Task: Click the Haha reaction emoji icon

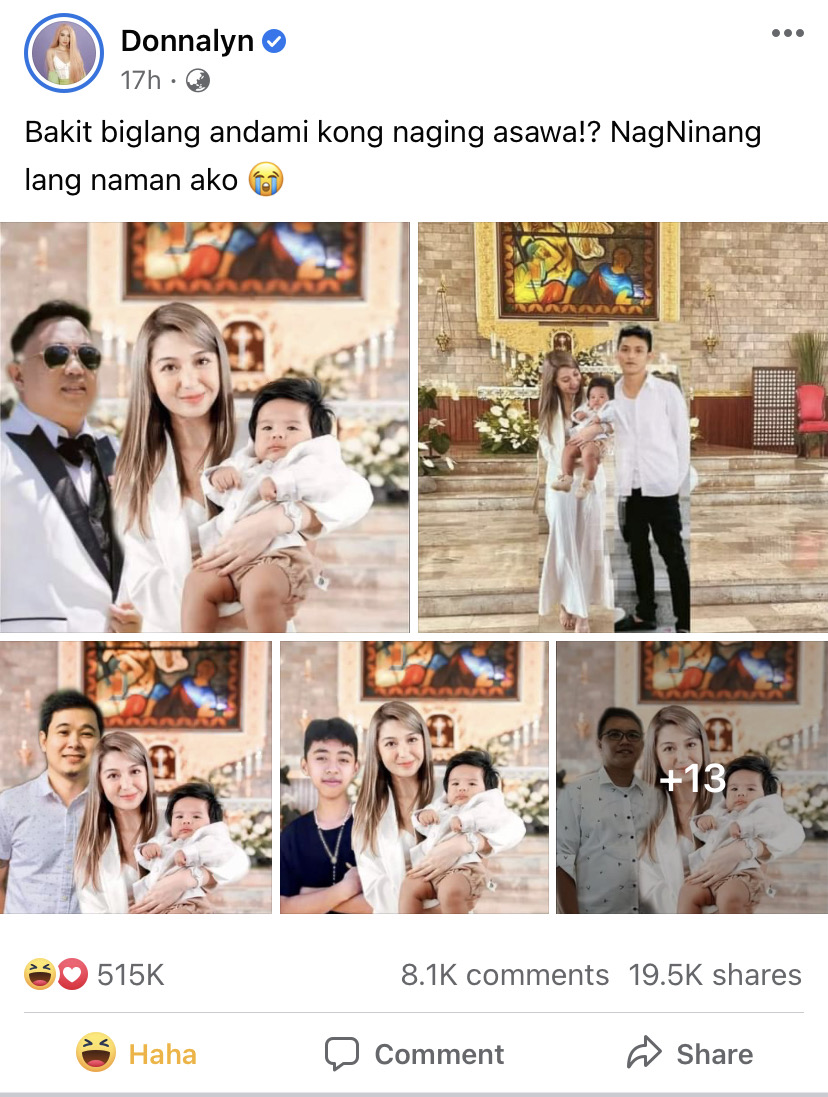Action: 40,975
